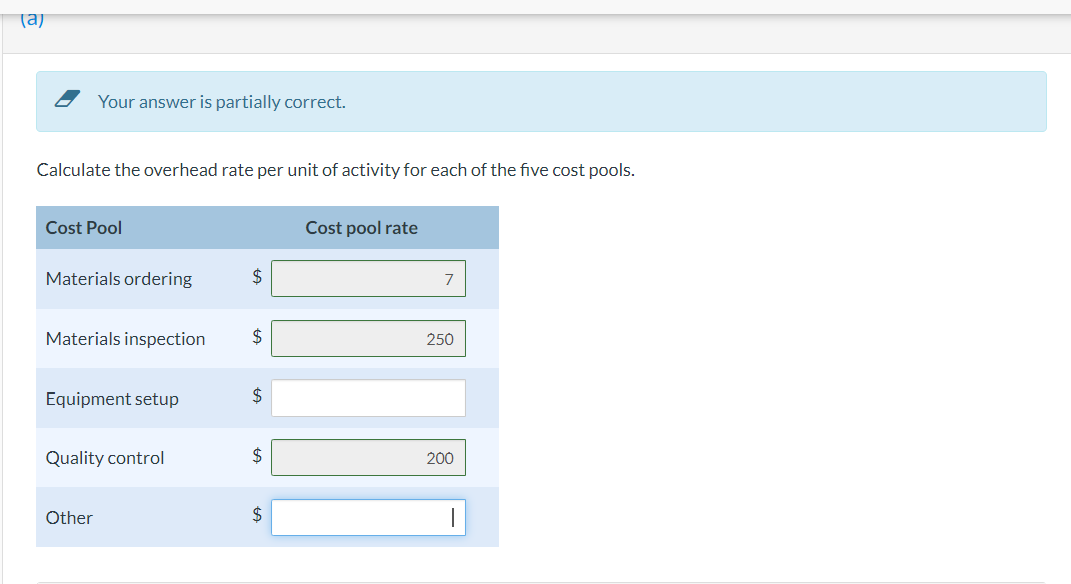
Task: Click the Materials ordering row label
Action: [x=117, y=279]
